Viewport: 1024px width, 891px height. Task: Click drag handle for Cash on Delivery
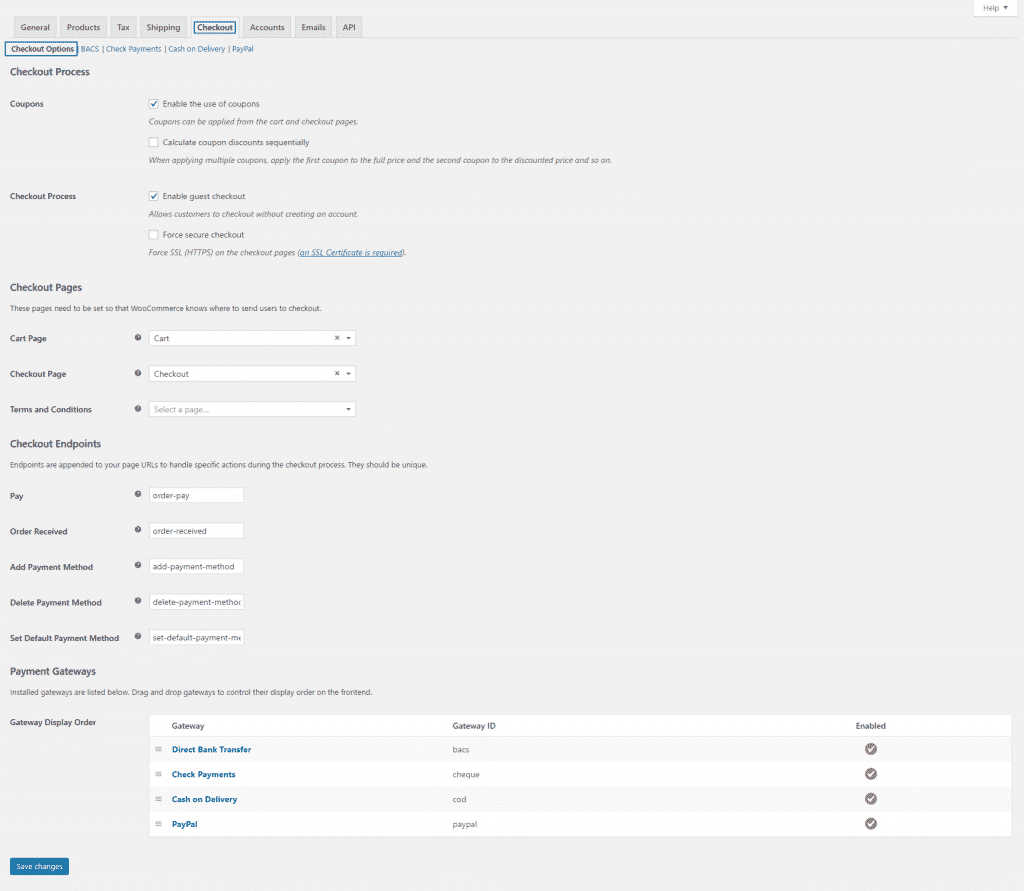(x=158, y=799)
